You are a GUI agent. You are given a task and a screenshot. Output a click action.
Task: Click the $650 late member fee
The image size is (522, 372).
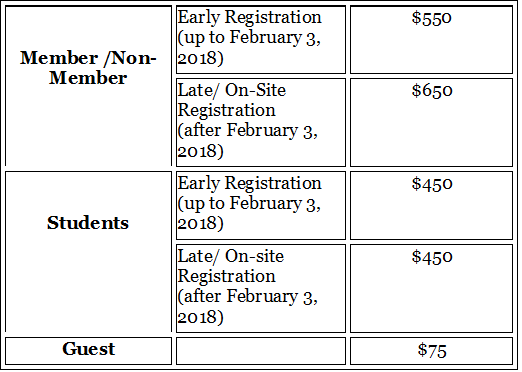tap(432, 90)
